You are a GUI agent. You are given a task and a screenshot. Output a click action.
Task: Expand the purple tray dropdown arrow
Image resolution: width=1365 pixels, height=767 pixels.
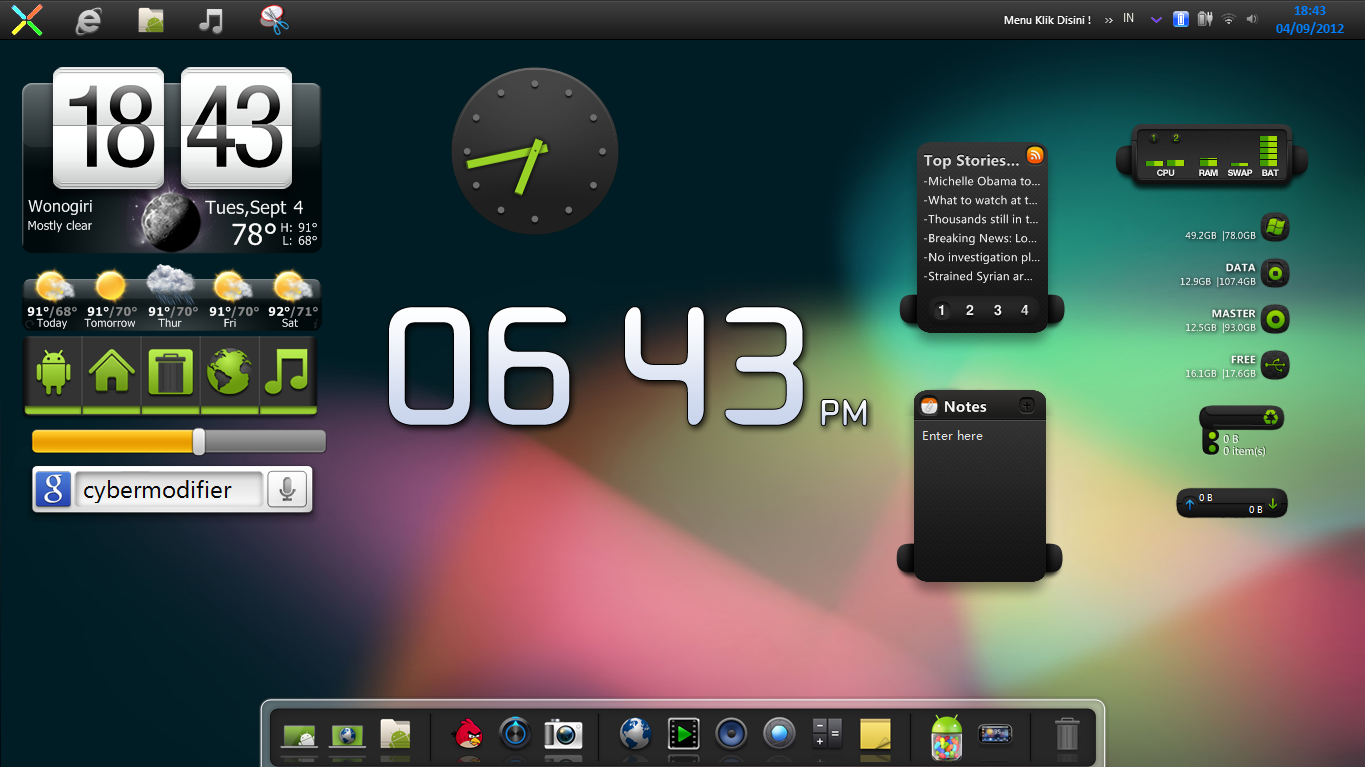1156,19
